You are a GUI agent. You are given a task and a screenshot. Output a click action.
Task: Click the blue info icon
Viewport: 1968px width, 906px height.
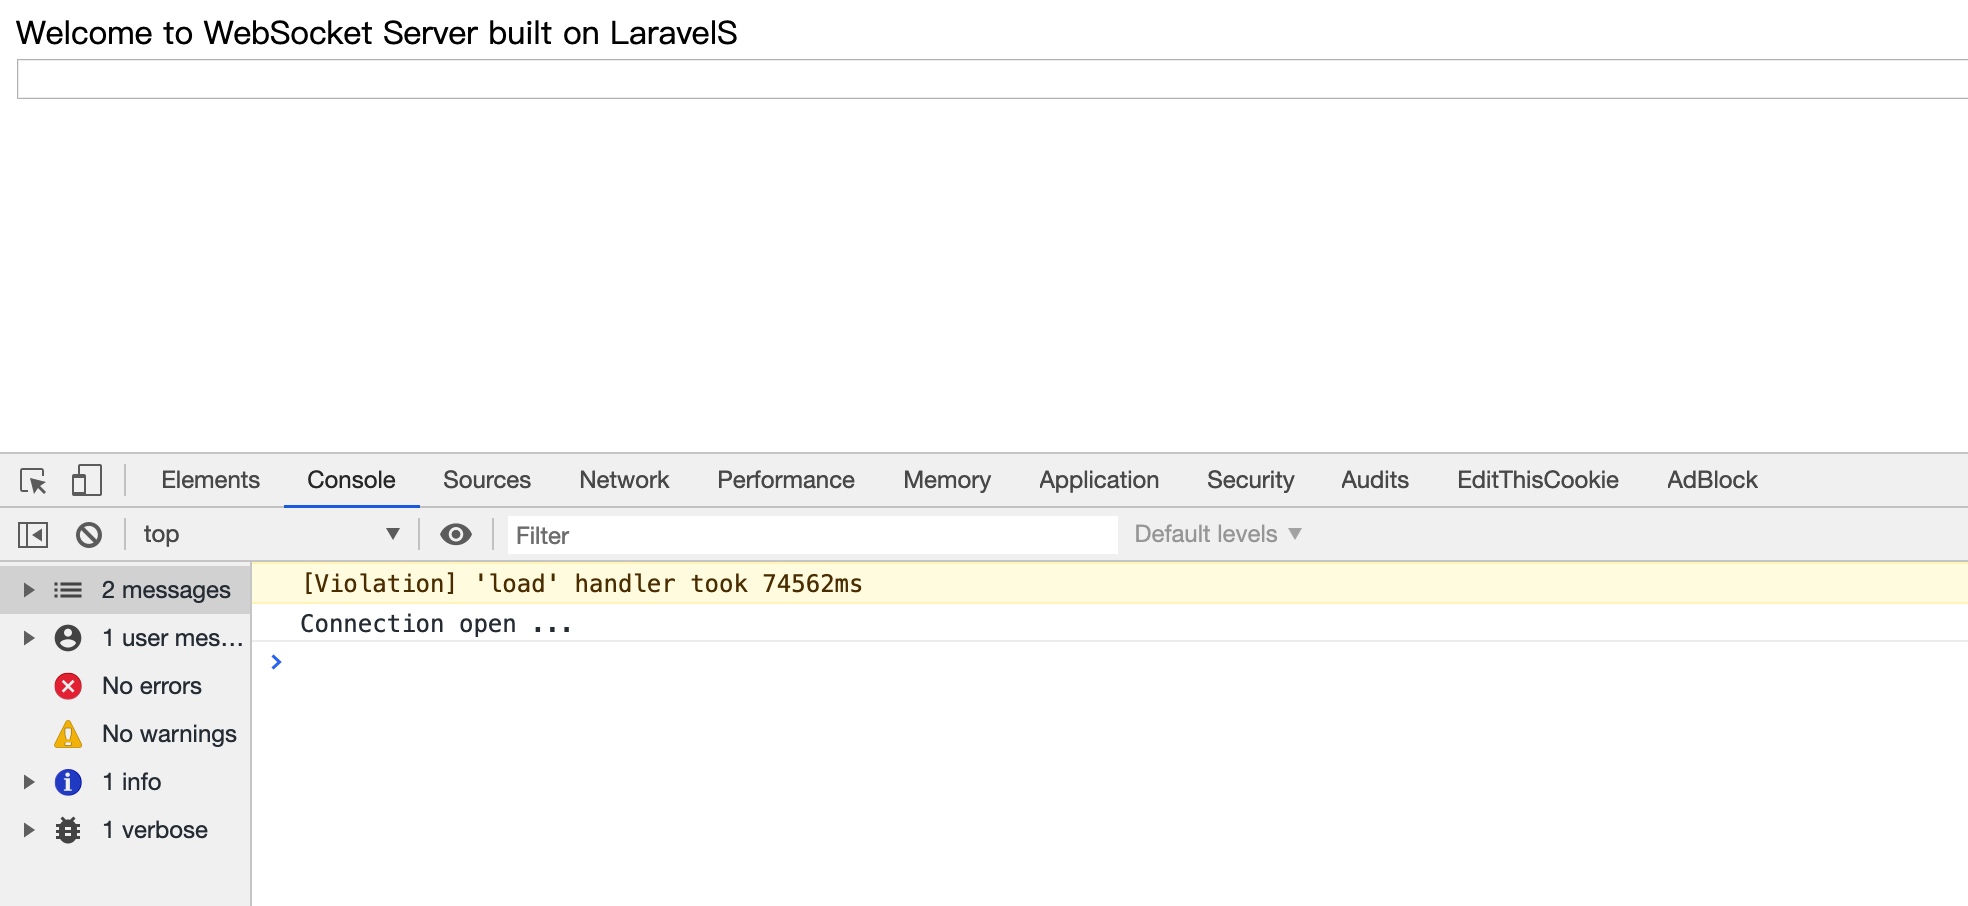tap(68, 782)
